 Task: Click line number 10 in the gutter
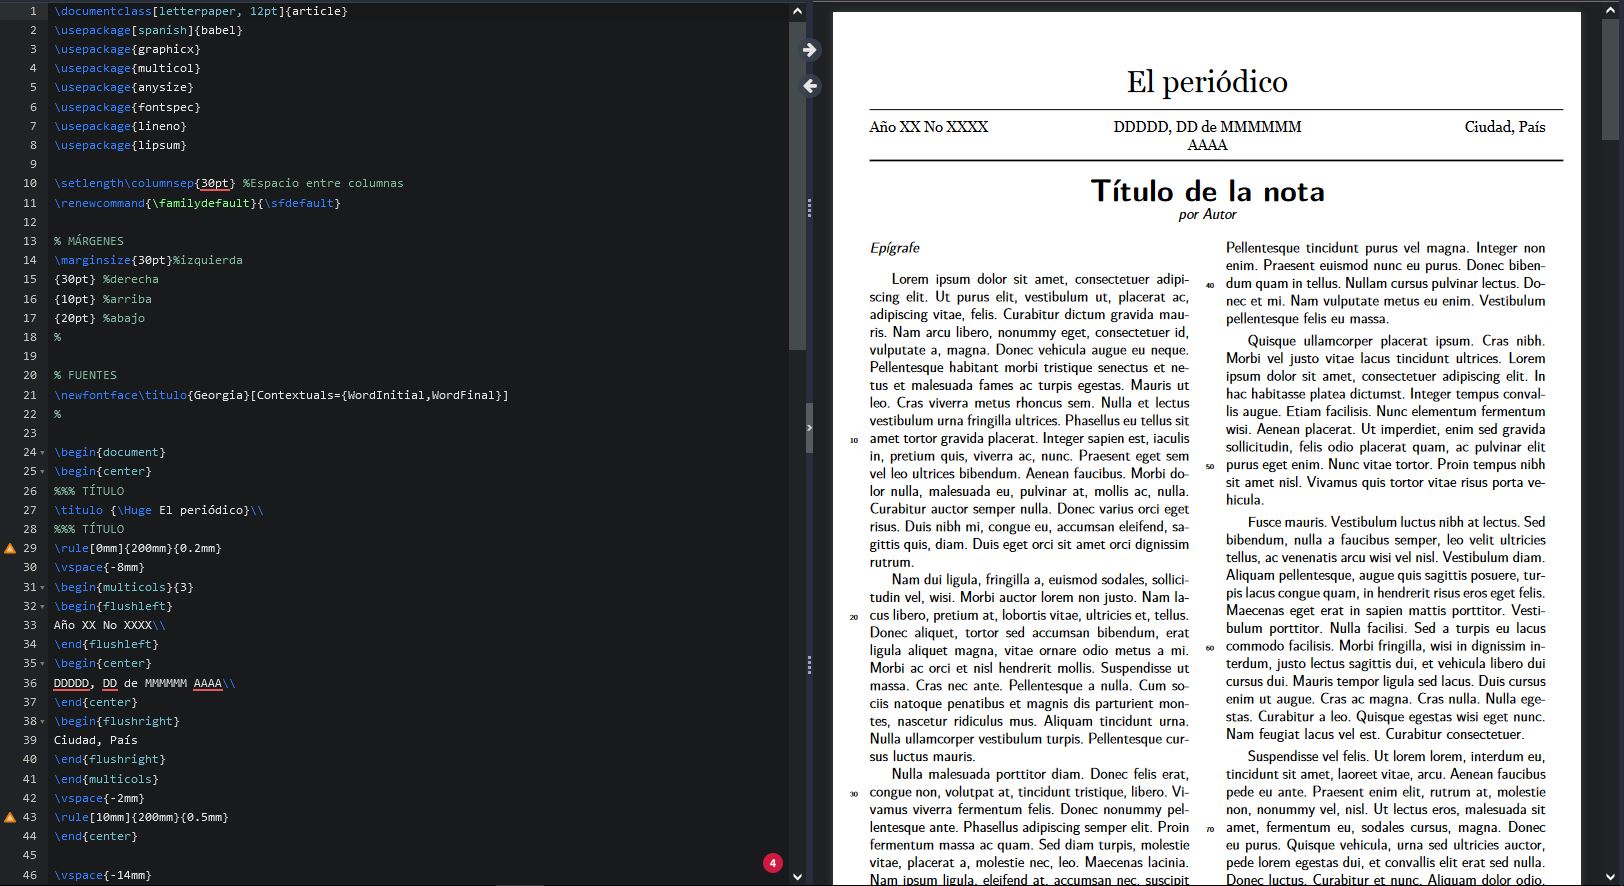click(30, 183)
